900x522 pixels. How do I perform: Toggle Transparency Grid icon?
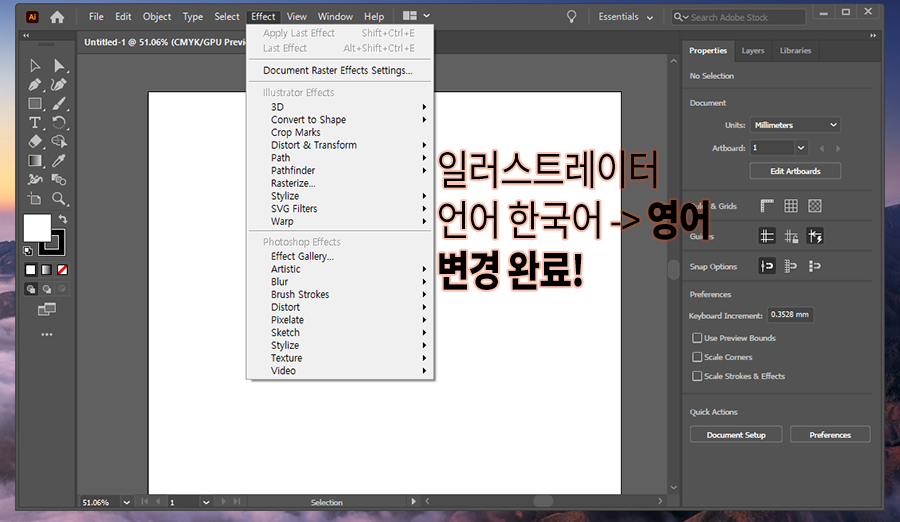point(814,206)
